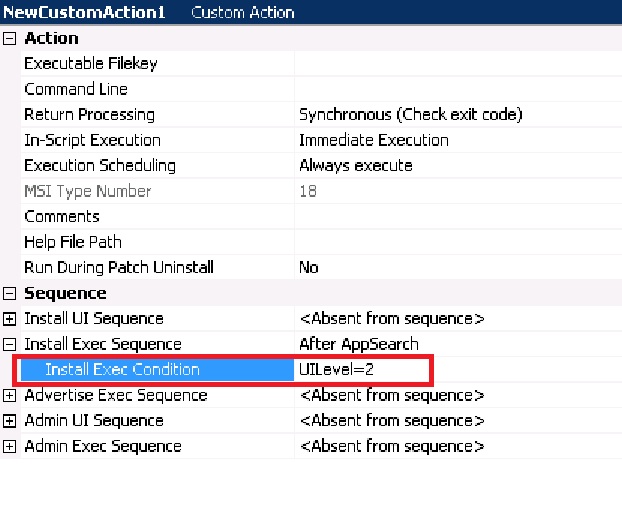Change the Run During Patch Uninstall value
The width and height of the screenshot is (622, 519).
[456, 268]
